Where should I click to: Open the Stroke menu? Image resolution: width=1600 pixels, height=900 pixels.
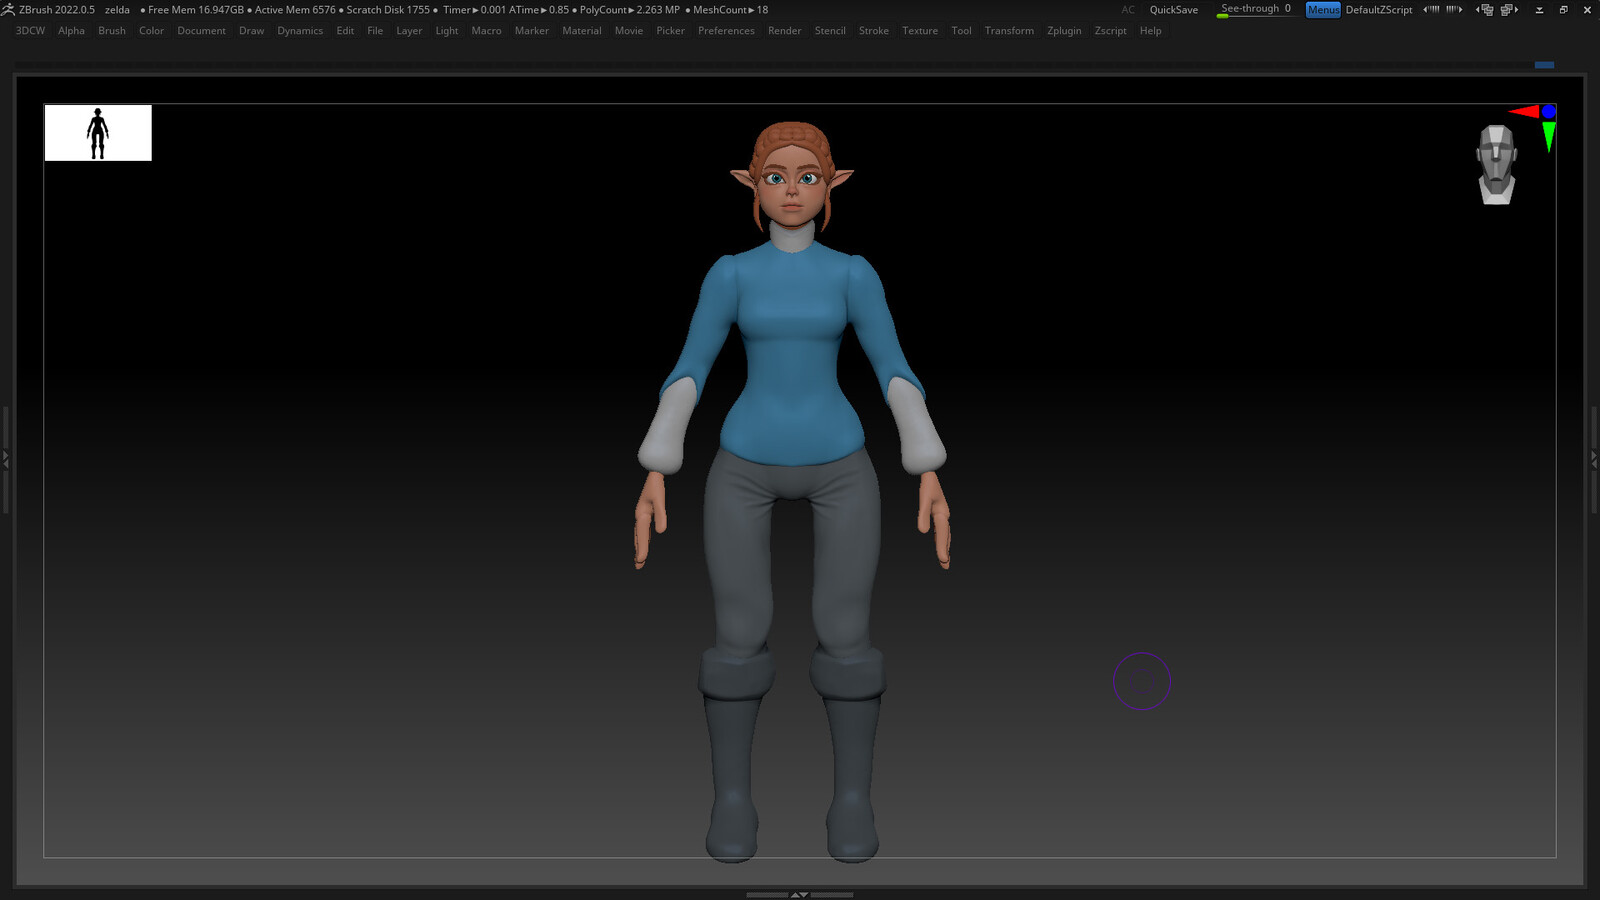(873, 31)
